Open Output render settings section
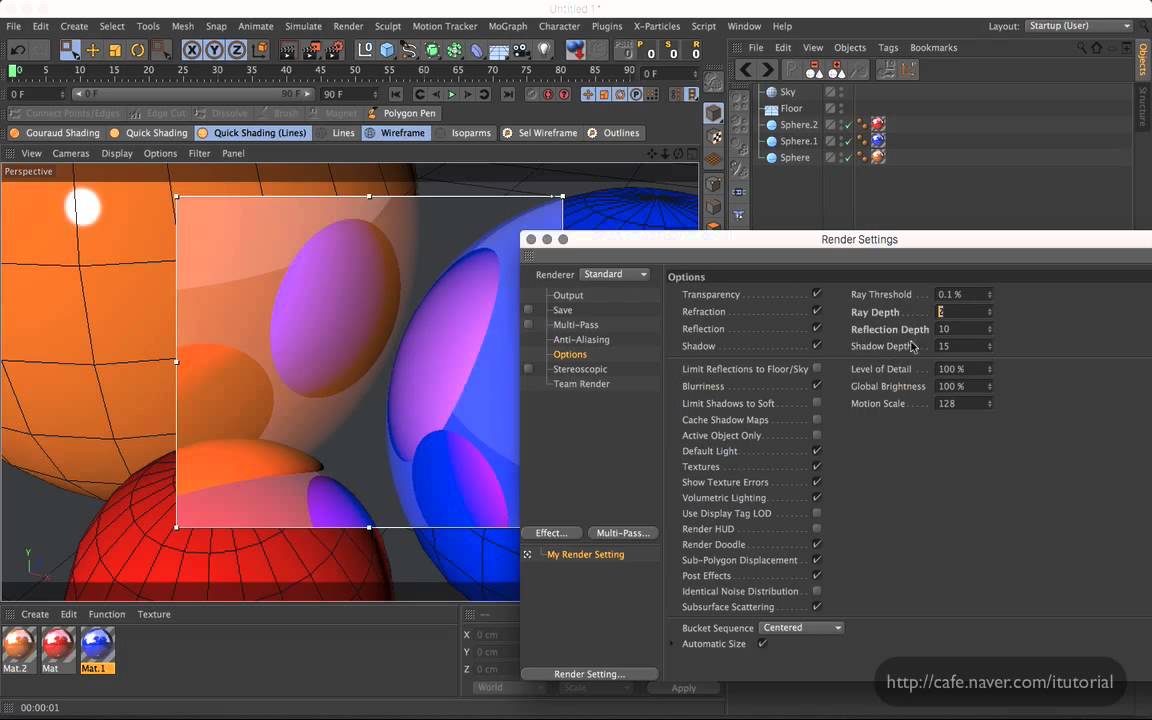 [568, 295]
